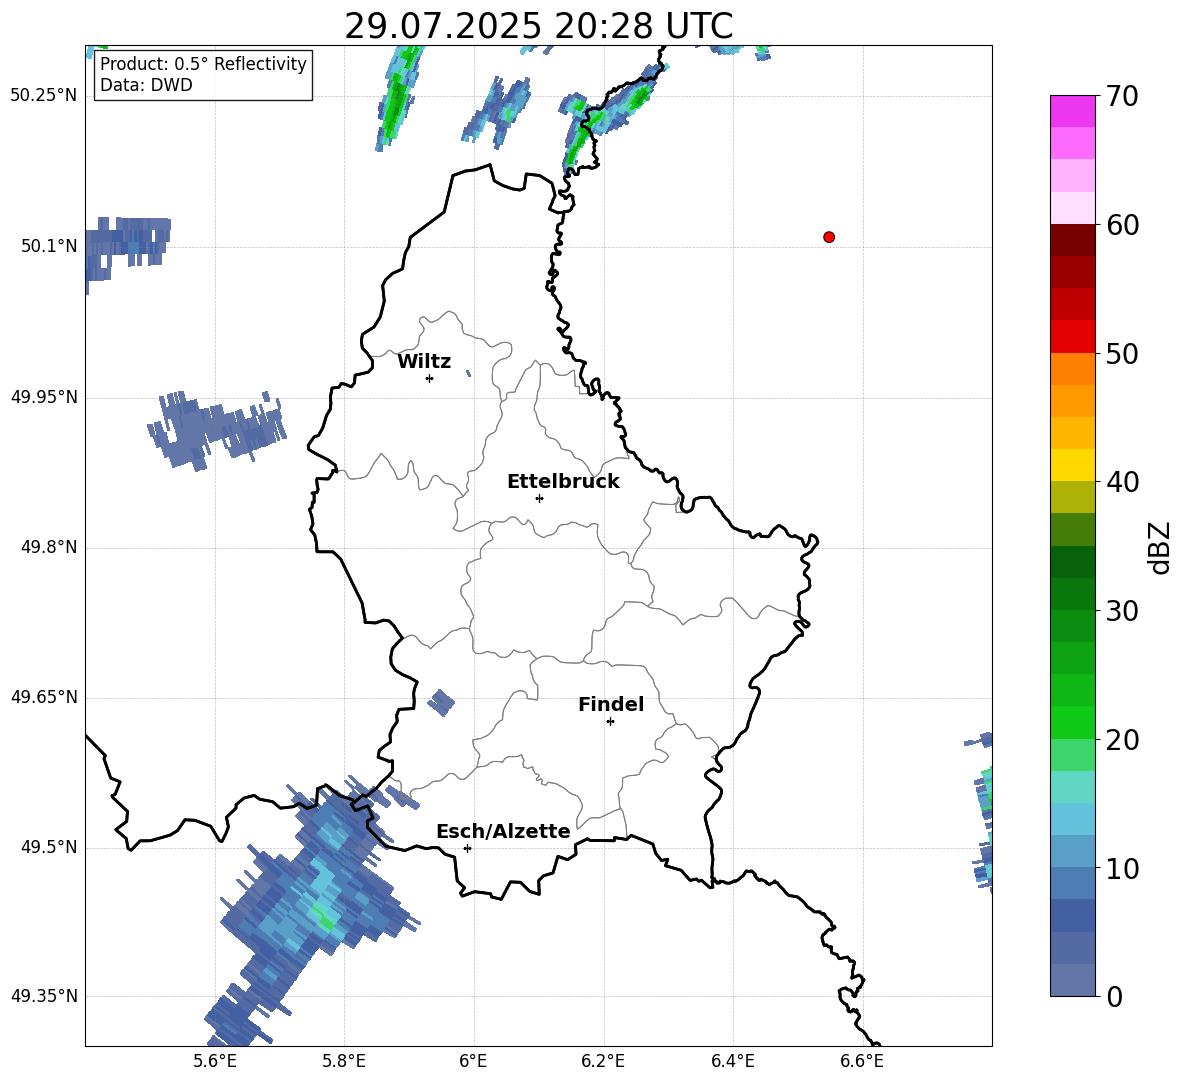This screenshot has width=1184, height=1081.
Task: Click the magenta top band of the colorbar
Action: (1073, 111)
